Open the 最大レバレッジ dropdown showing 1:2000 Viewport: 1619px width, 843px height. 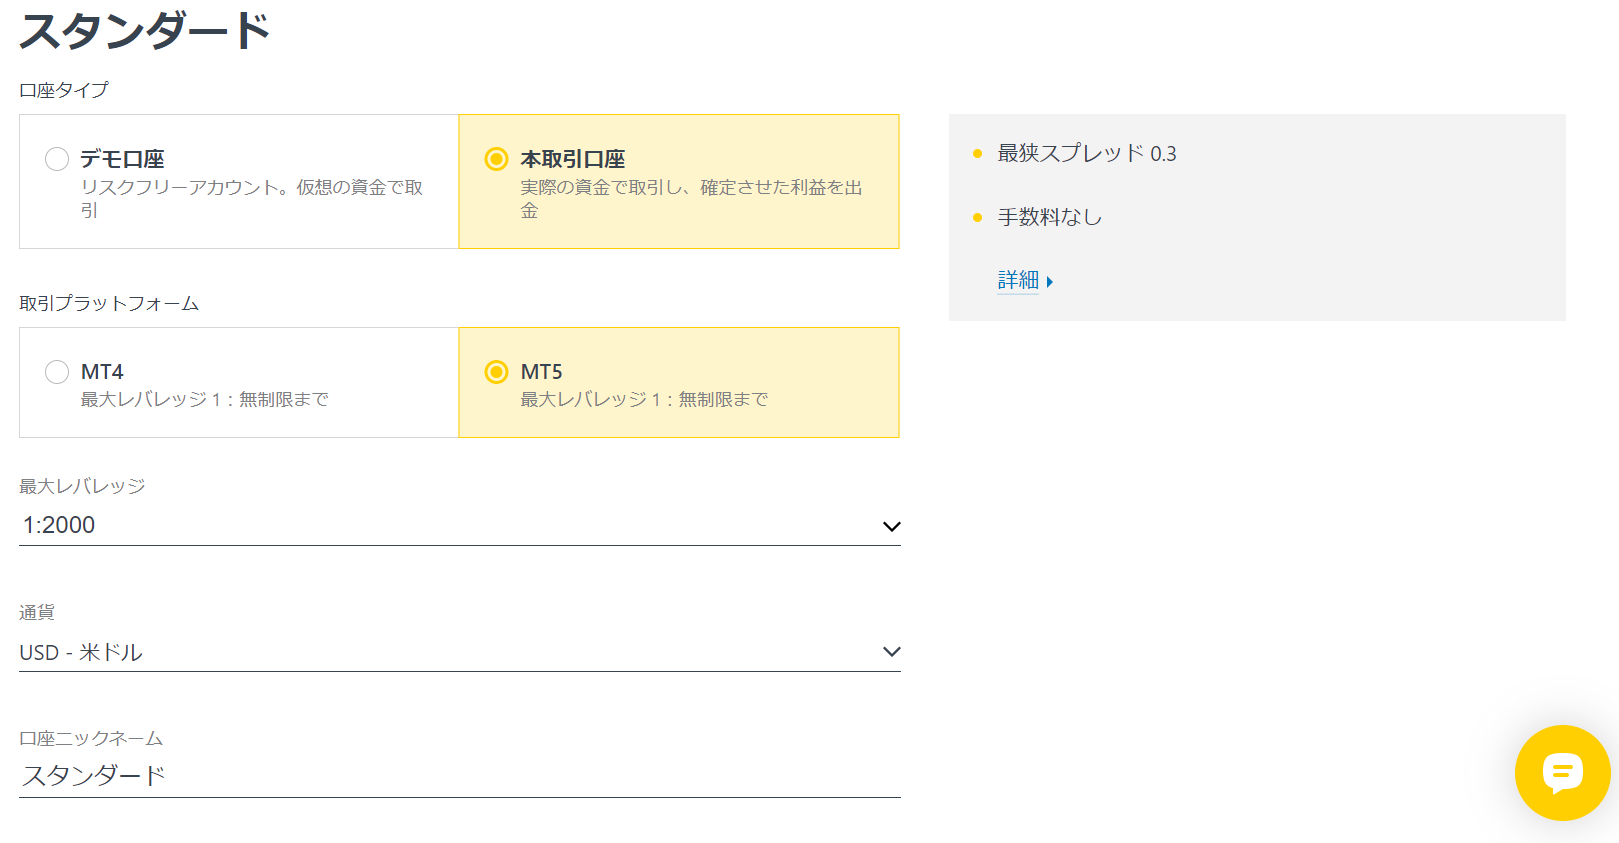(450, 525)
